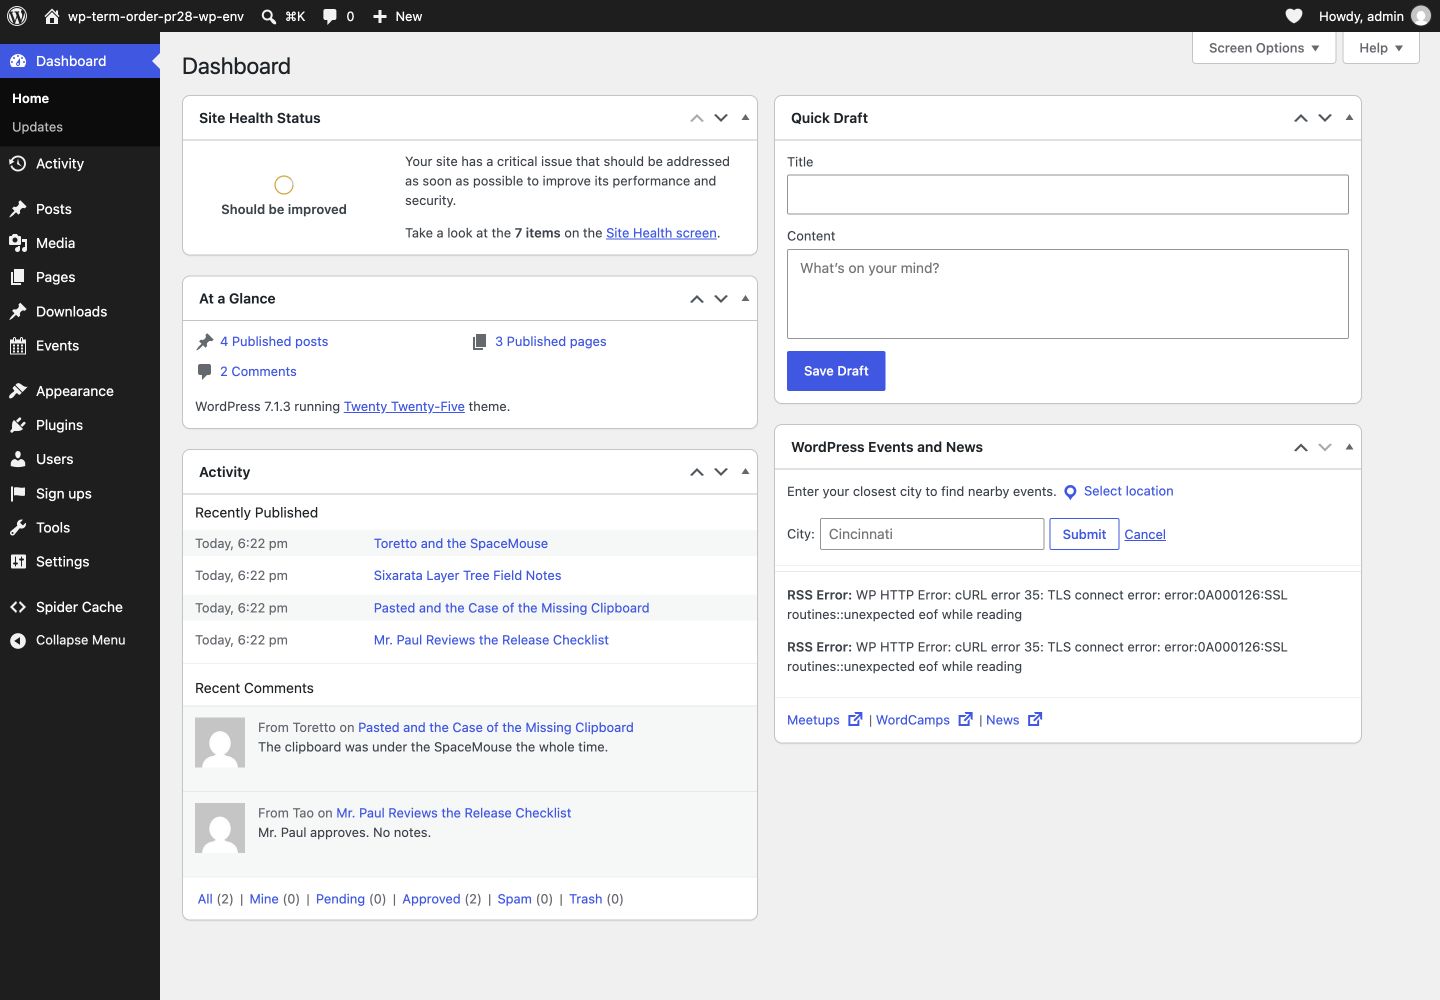The image size is (1440, 1000).
Task: Focus the Quick Draft Title field
Action: pos(1068,195)
